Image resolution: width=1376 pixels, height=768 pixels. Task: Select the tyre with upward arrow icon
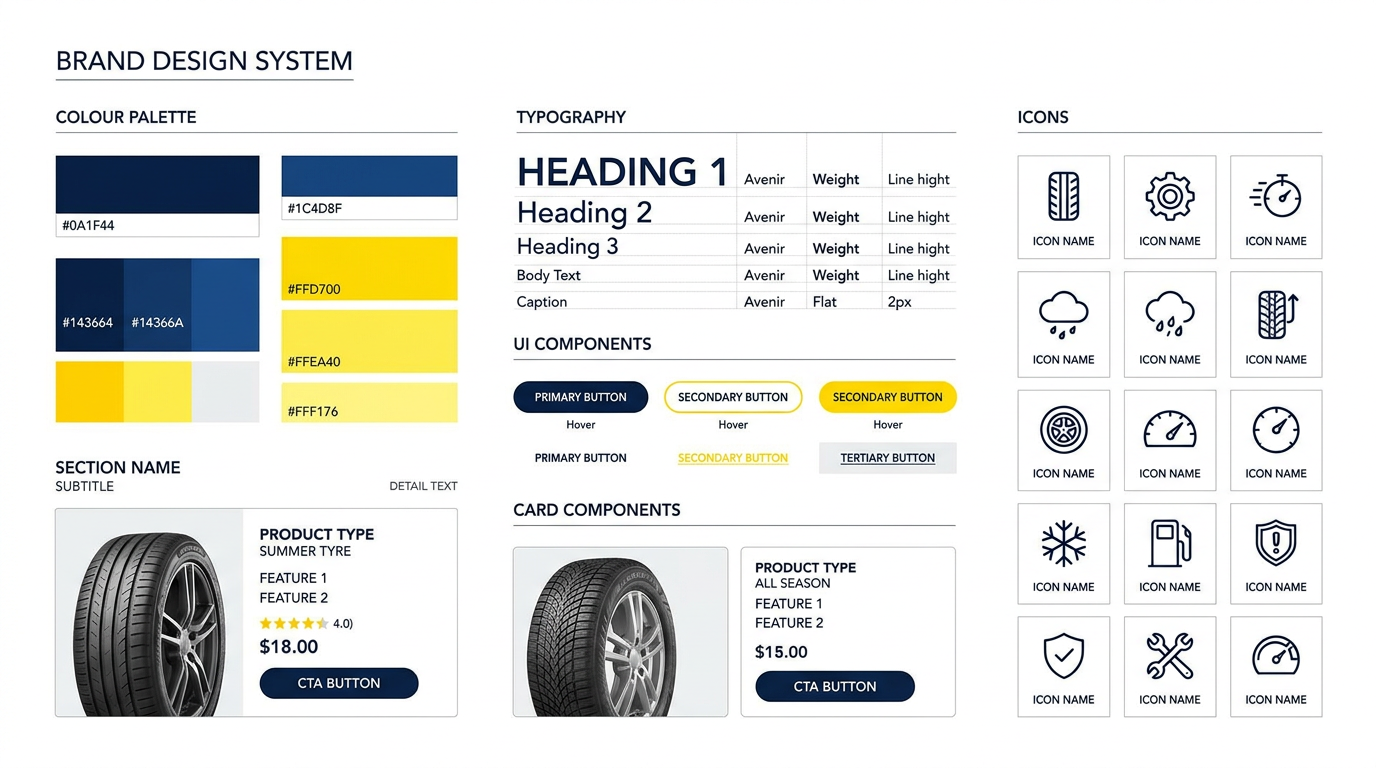point(1276,314)
